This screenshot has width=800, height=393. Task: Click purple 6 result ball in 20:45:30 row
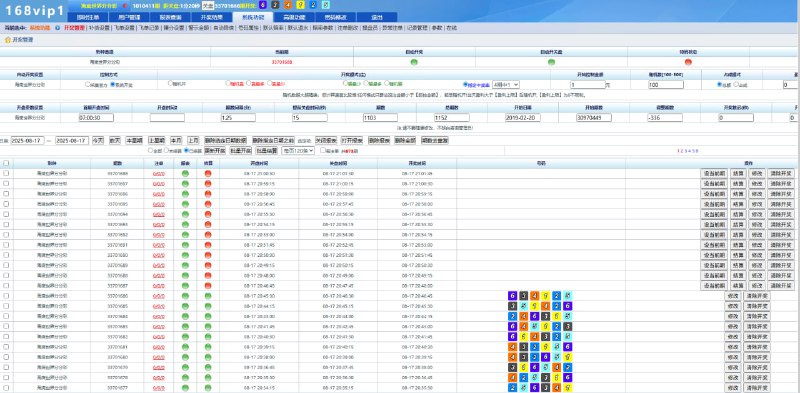tap(513, 296)
